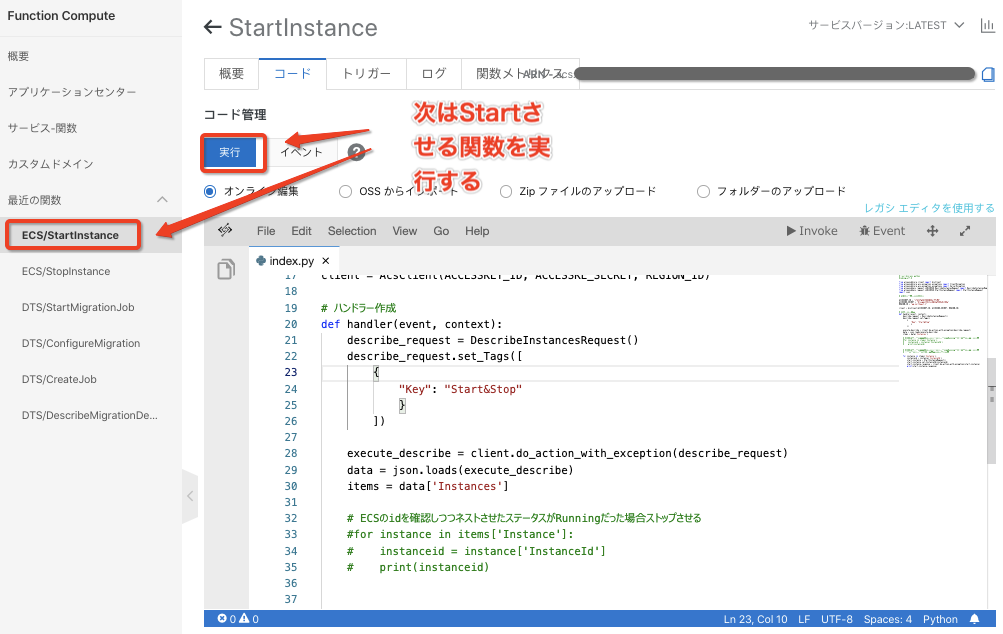Collapse the 最近の関数 section
The image size is (1003, 634).
click(x=163, y=200)
